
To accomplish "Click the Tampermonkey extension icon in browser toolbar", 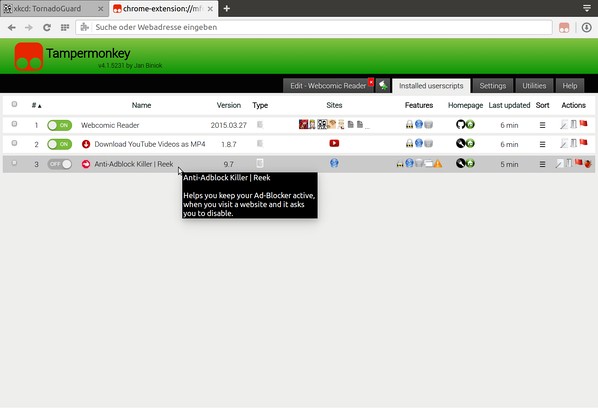I will 564,27.
